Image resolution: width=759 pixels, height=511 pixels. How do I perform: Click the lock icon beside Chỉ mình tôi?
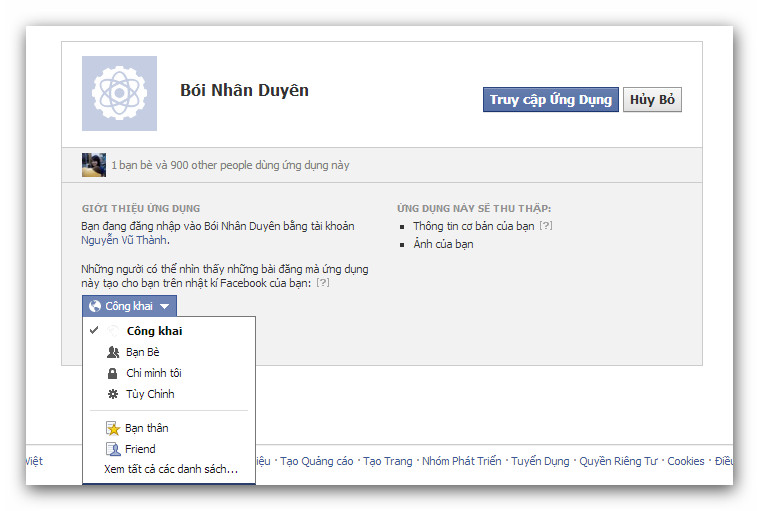[x=112, y=373]
